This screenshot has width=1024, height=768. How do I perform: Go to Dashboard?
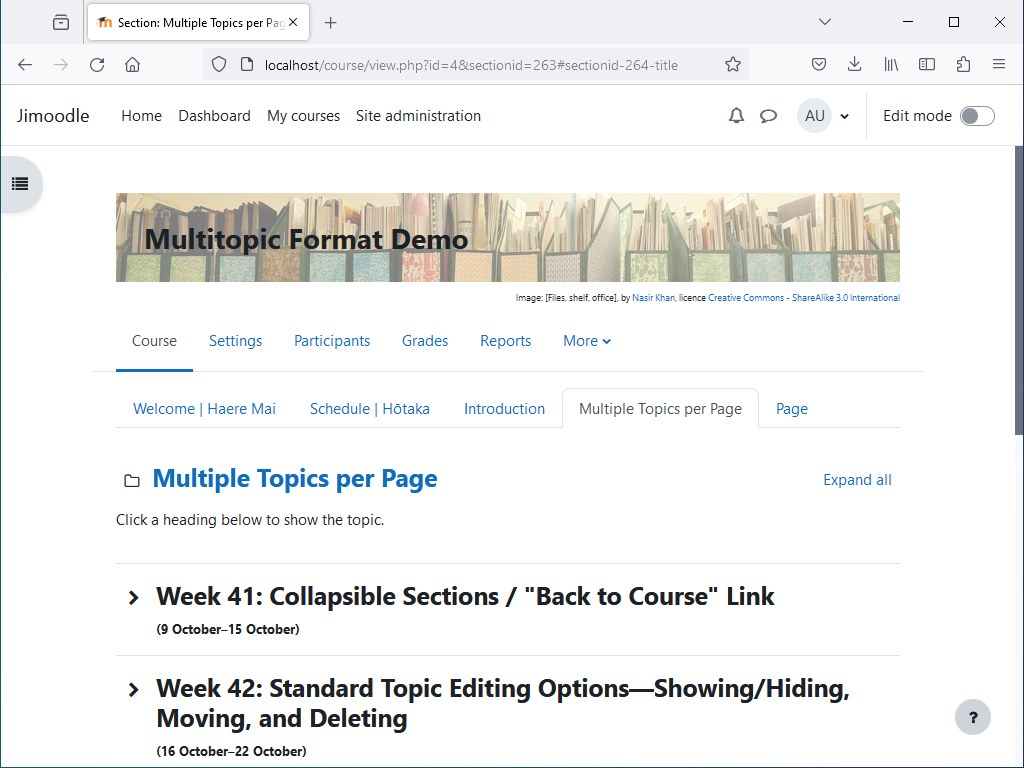(214, 116)
